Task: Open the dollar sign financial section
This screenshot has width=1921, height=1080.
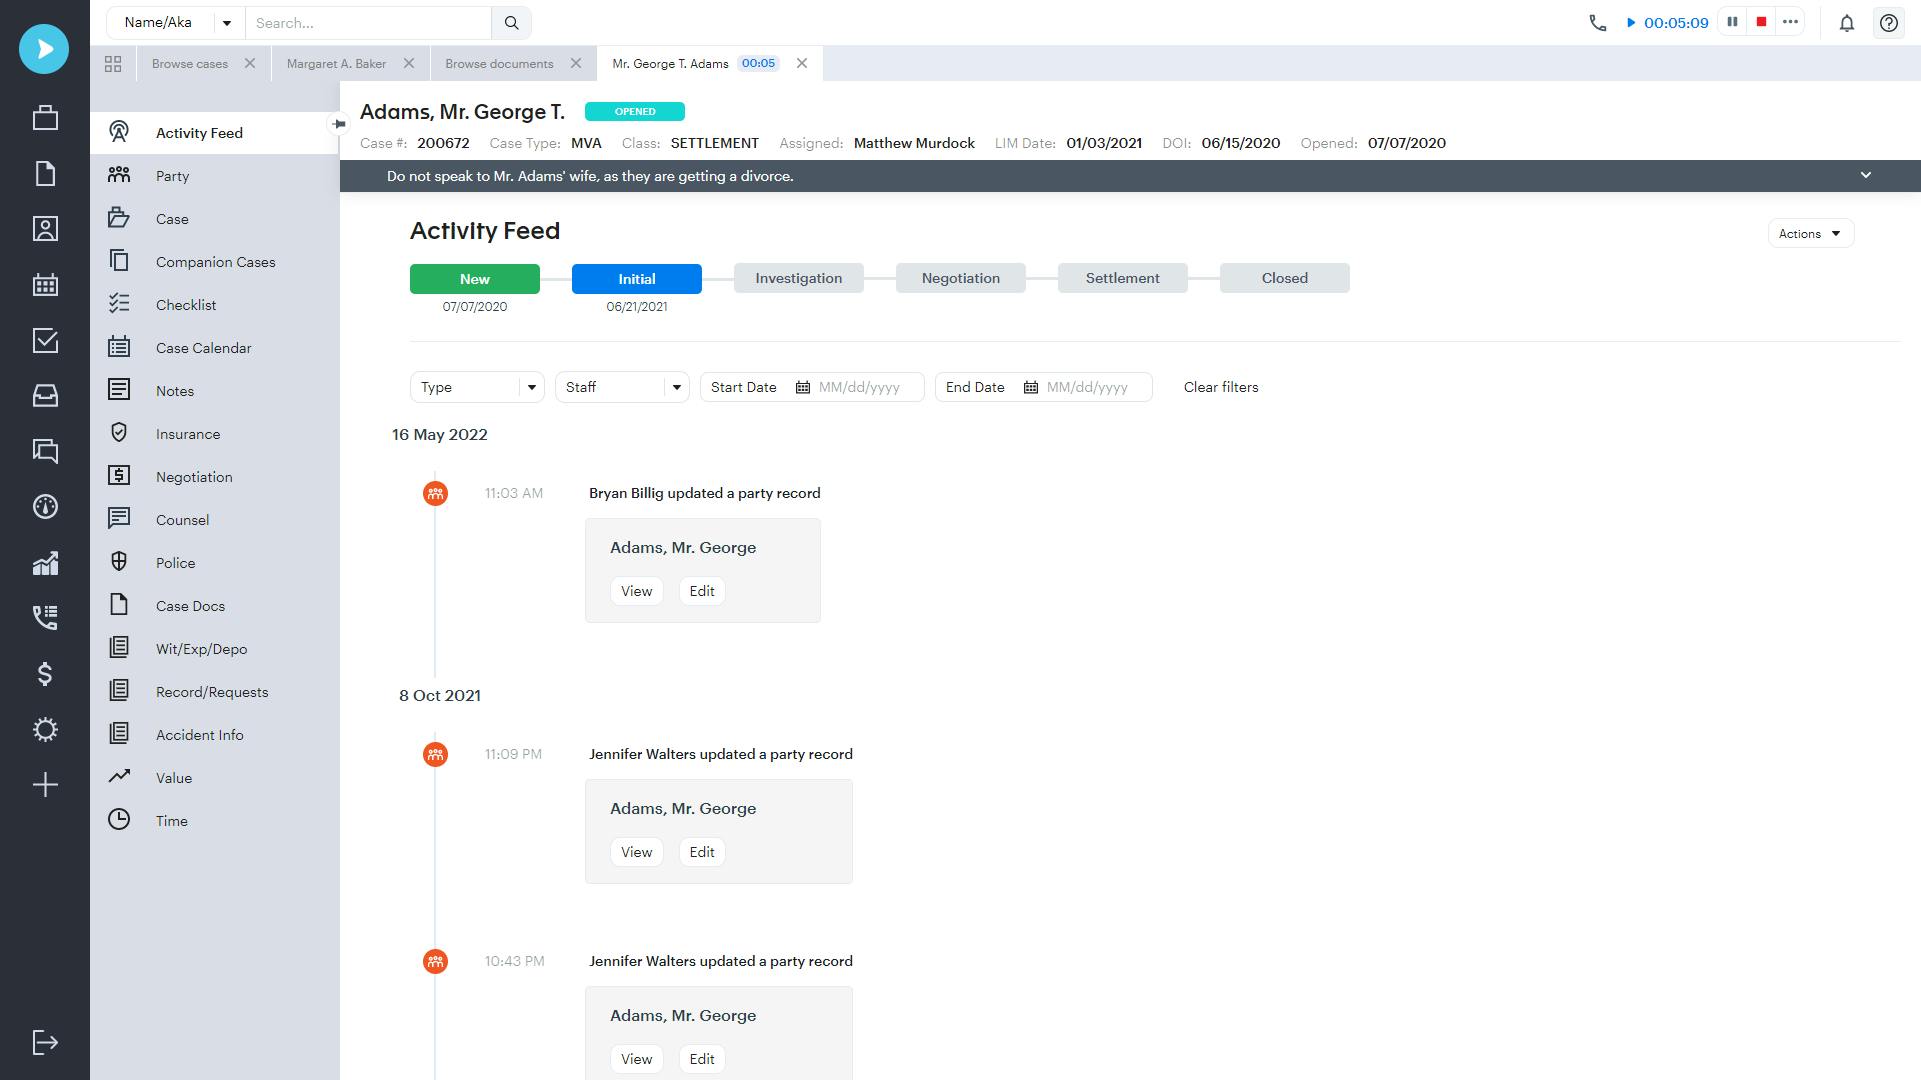Action: pyautogui.click(x=44, y=674)
